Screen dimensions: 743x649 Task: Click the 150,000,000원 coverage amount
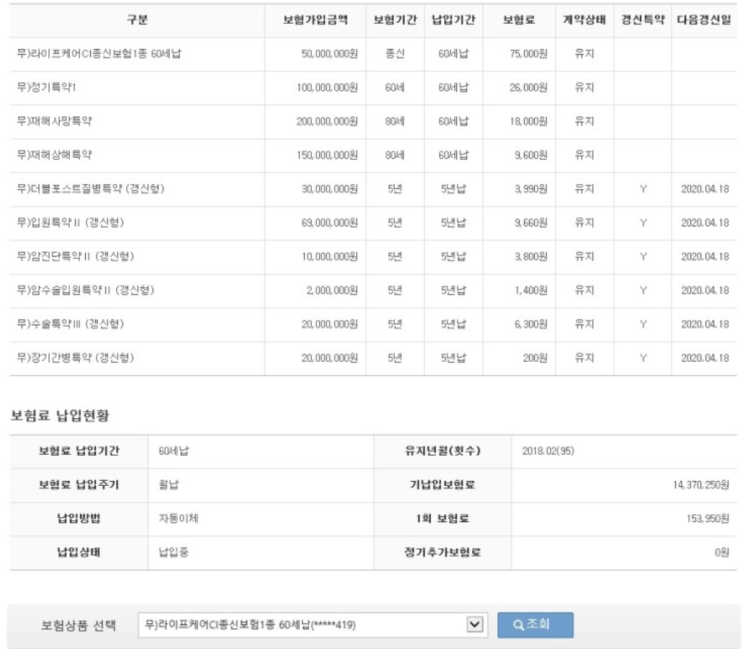tap(327, 155)
